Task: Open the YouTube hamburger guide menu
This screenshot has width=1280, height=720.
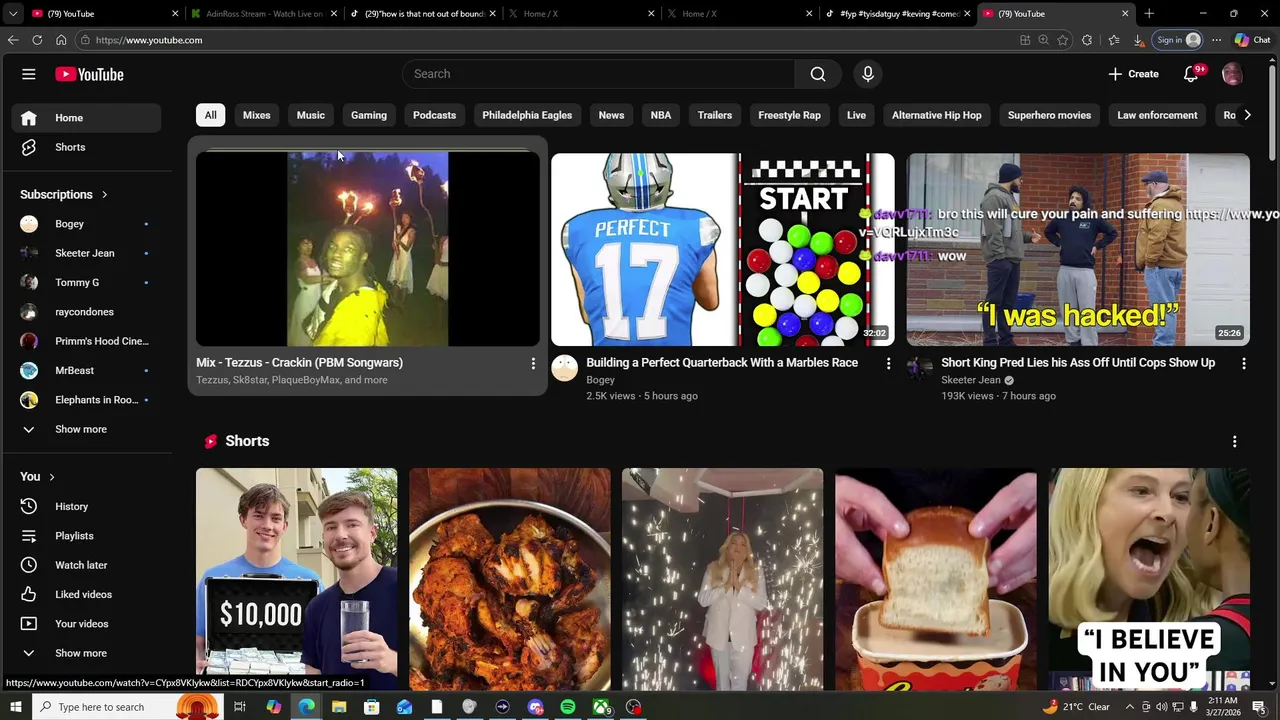Action: pos(29,74)
